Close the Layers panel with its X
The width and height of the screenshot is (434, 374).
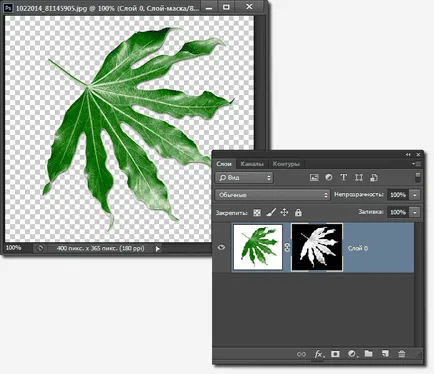(418, 155)
